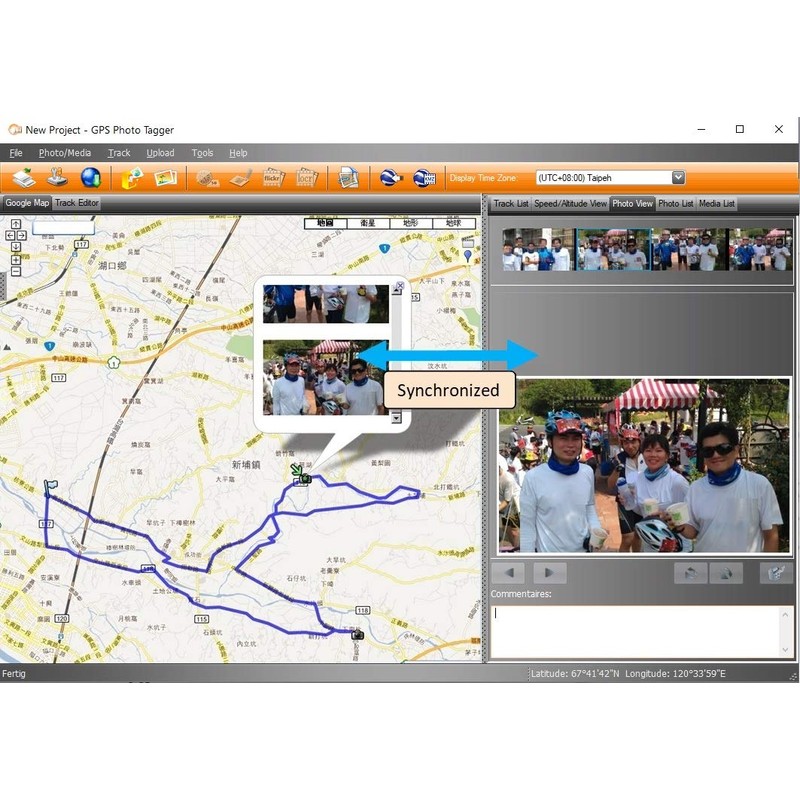Click the GPS device download toolbar icon

point(58,178)
